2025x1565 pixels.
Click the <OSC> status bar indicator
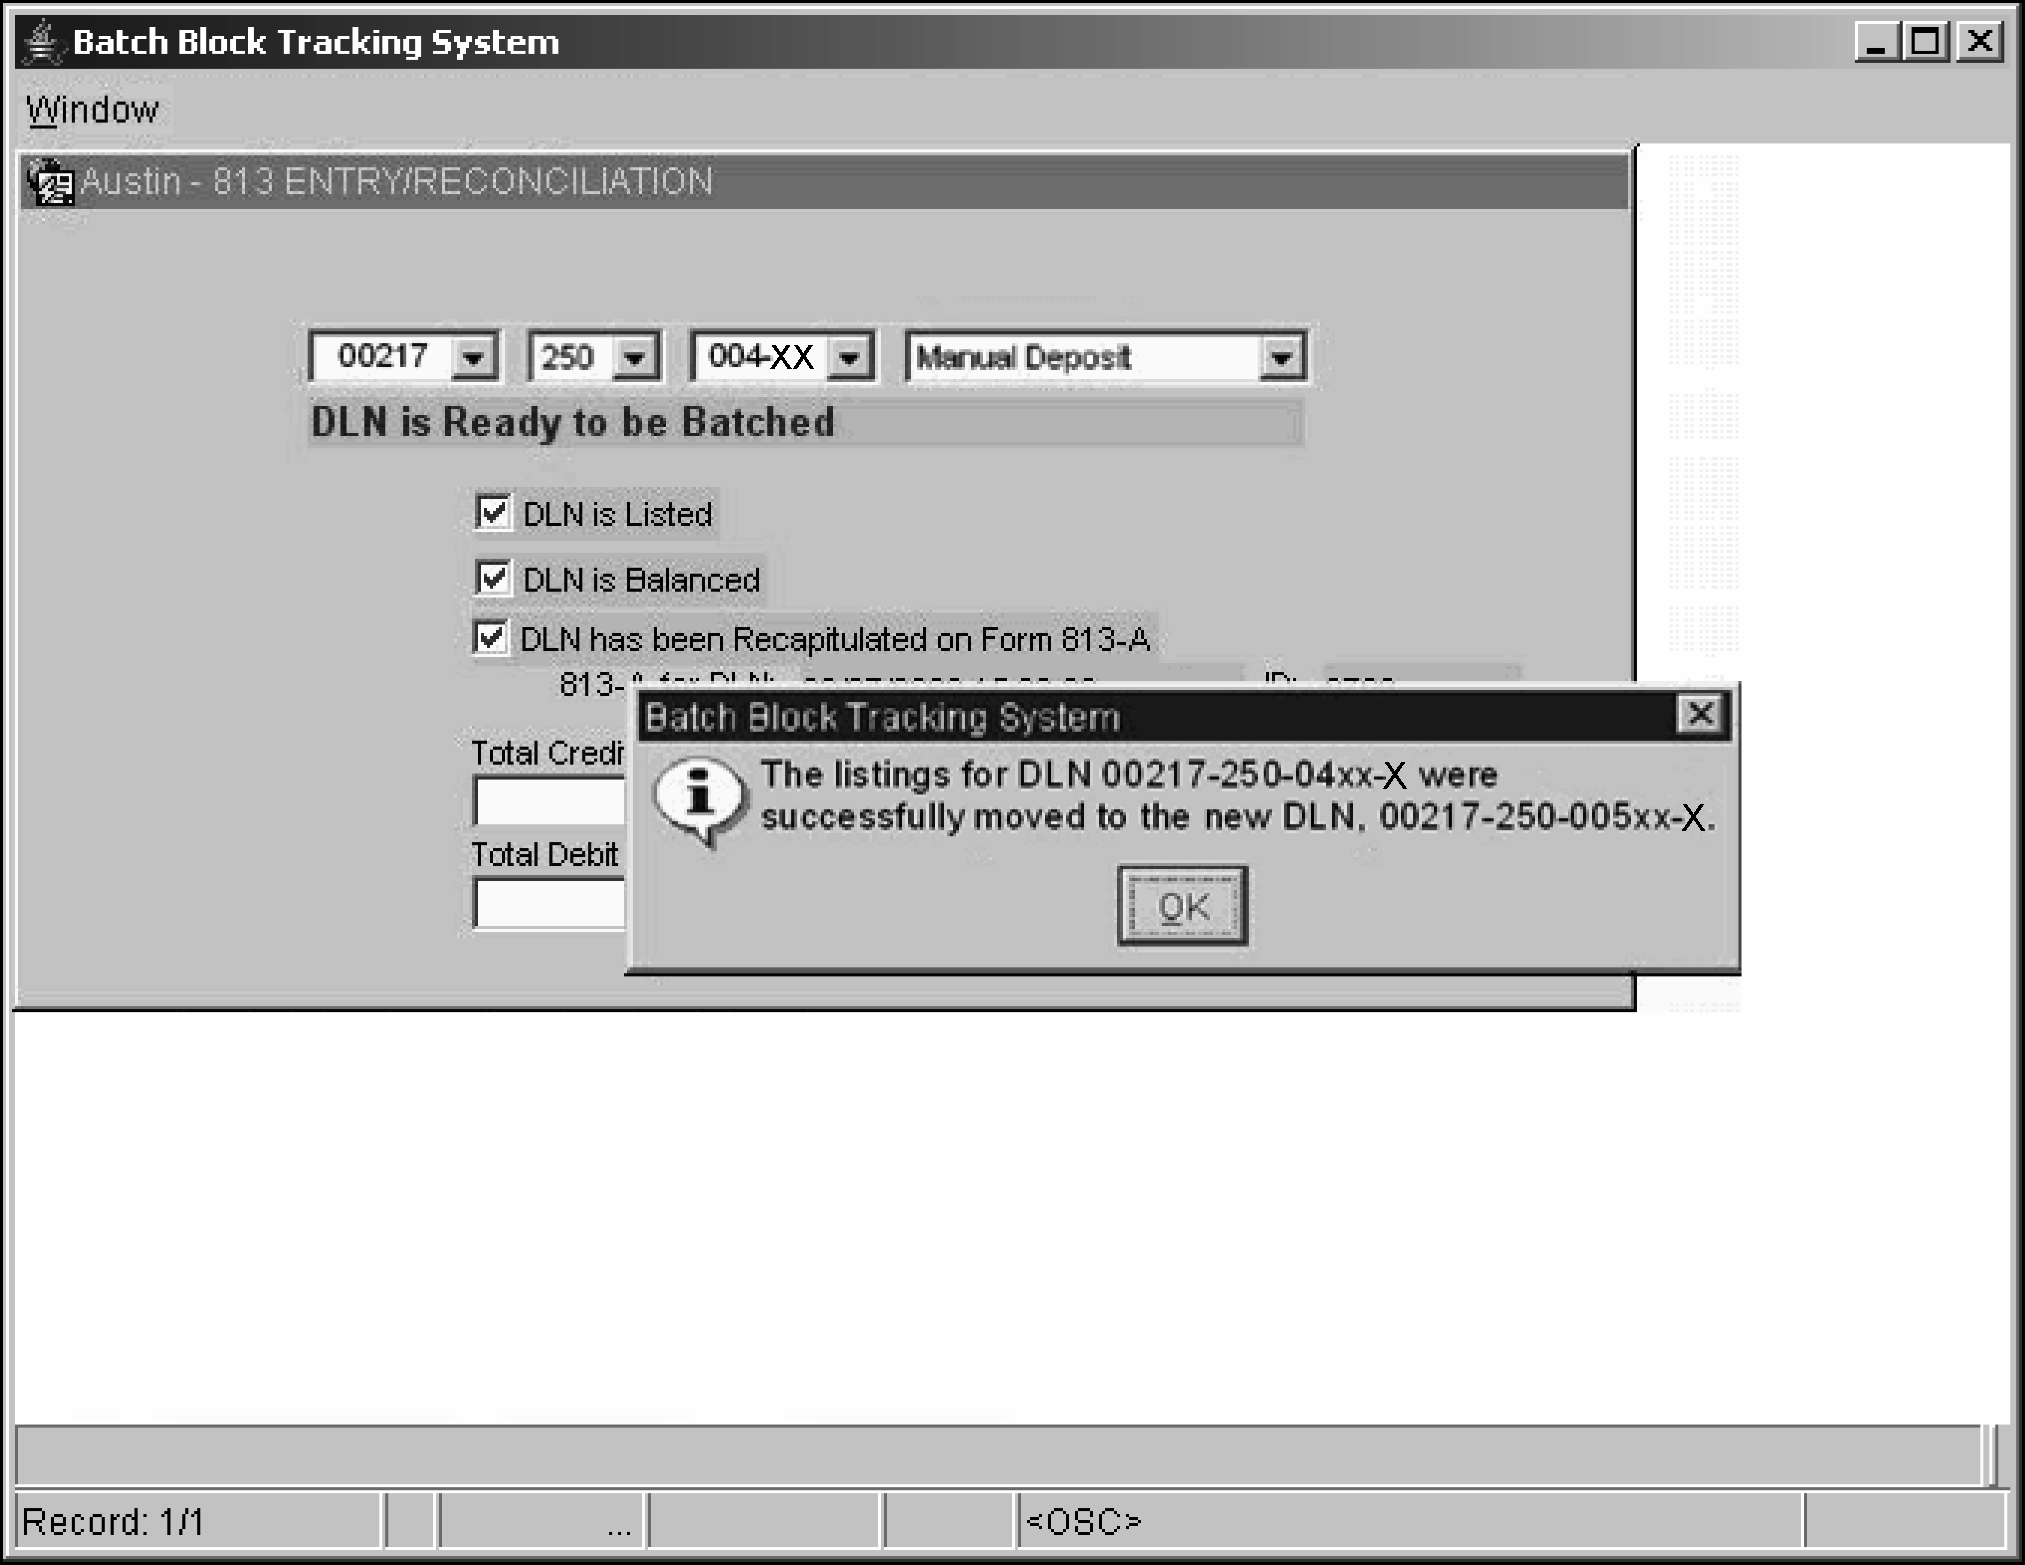[1084, 1521]
